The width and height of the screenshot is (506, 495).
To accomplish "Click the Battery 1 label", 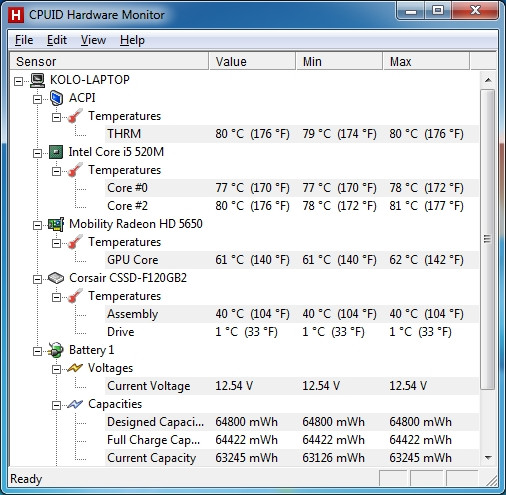I will [x=92, y=350].
